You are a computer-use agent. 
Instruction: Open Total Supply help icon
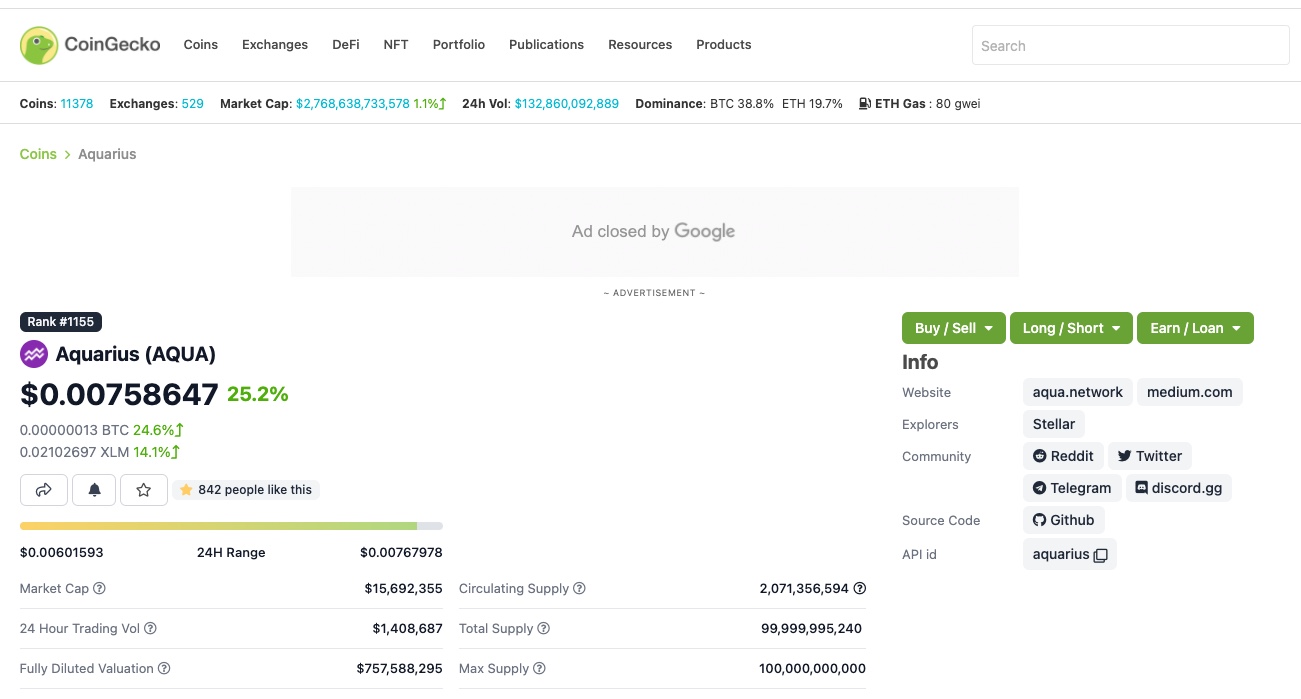[x=544, y=629]
